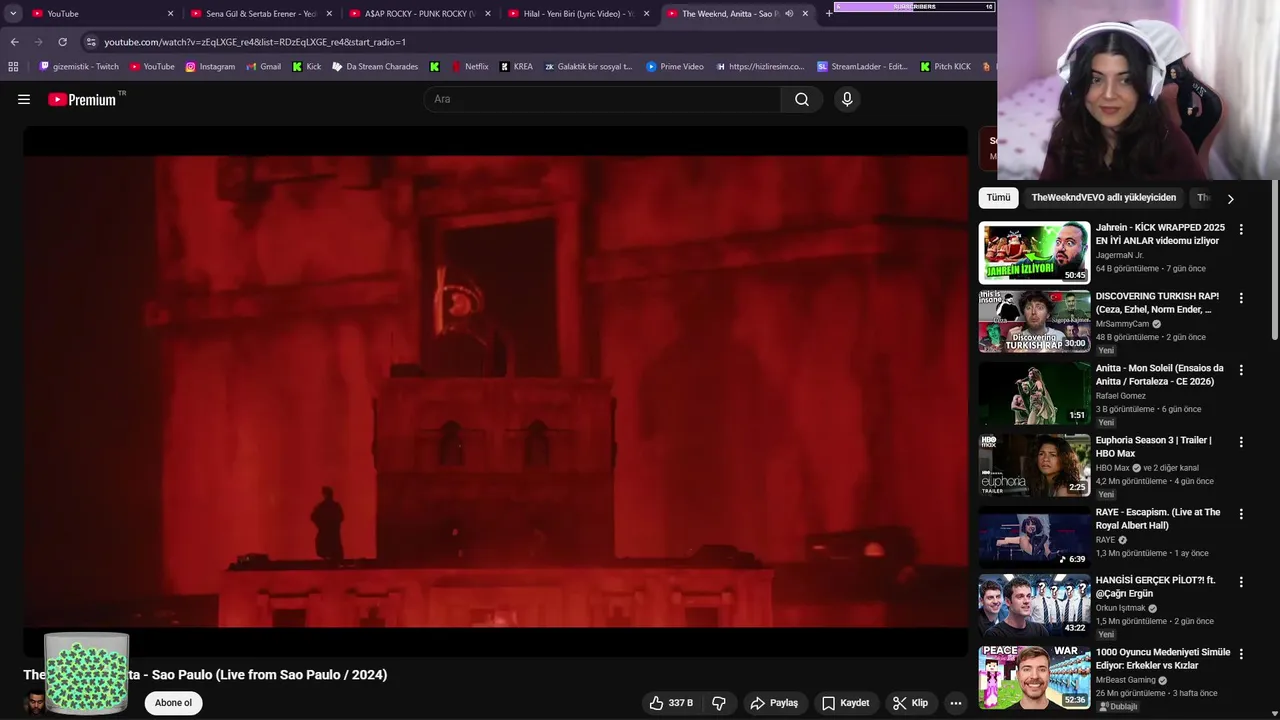Open options menu for Jahrein KICK WRAPPED video
The image size is (1280, 720).
click(1241, 229)
